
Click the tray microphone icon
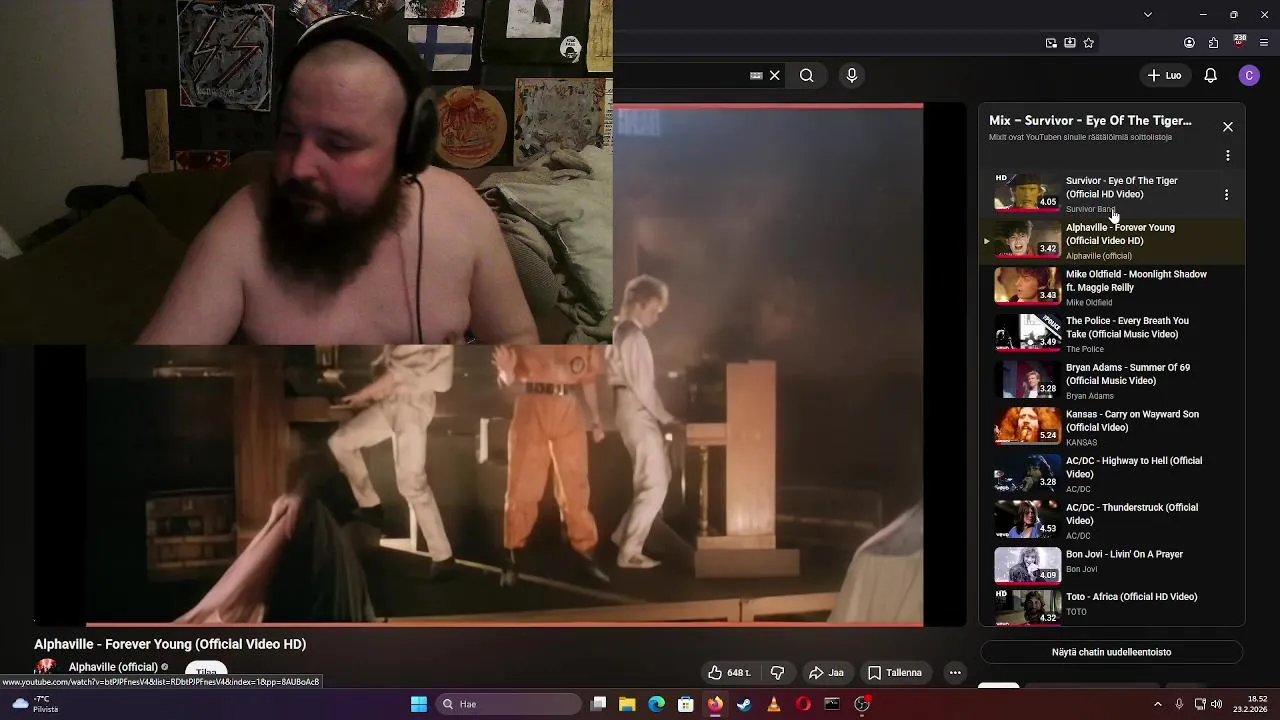tap(1179, 704)
